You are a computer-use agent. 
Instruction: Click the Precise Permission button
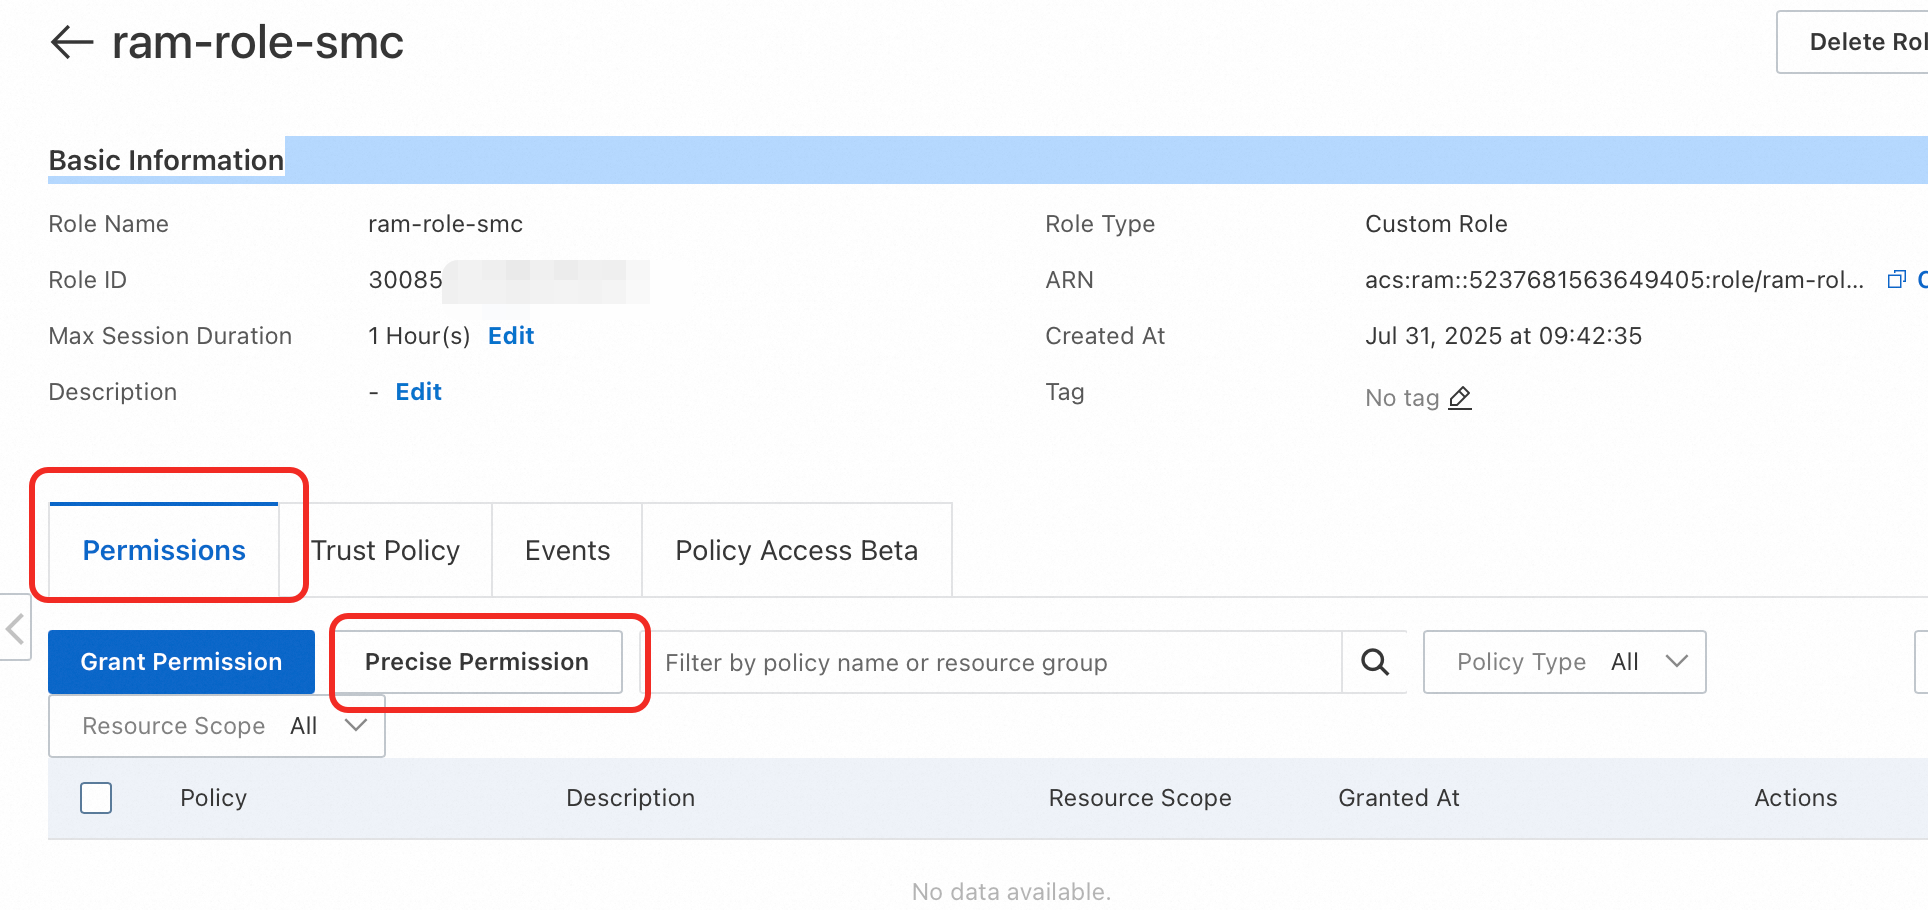477,662
